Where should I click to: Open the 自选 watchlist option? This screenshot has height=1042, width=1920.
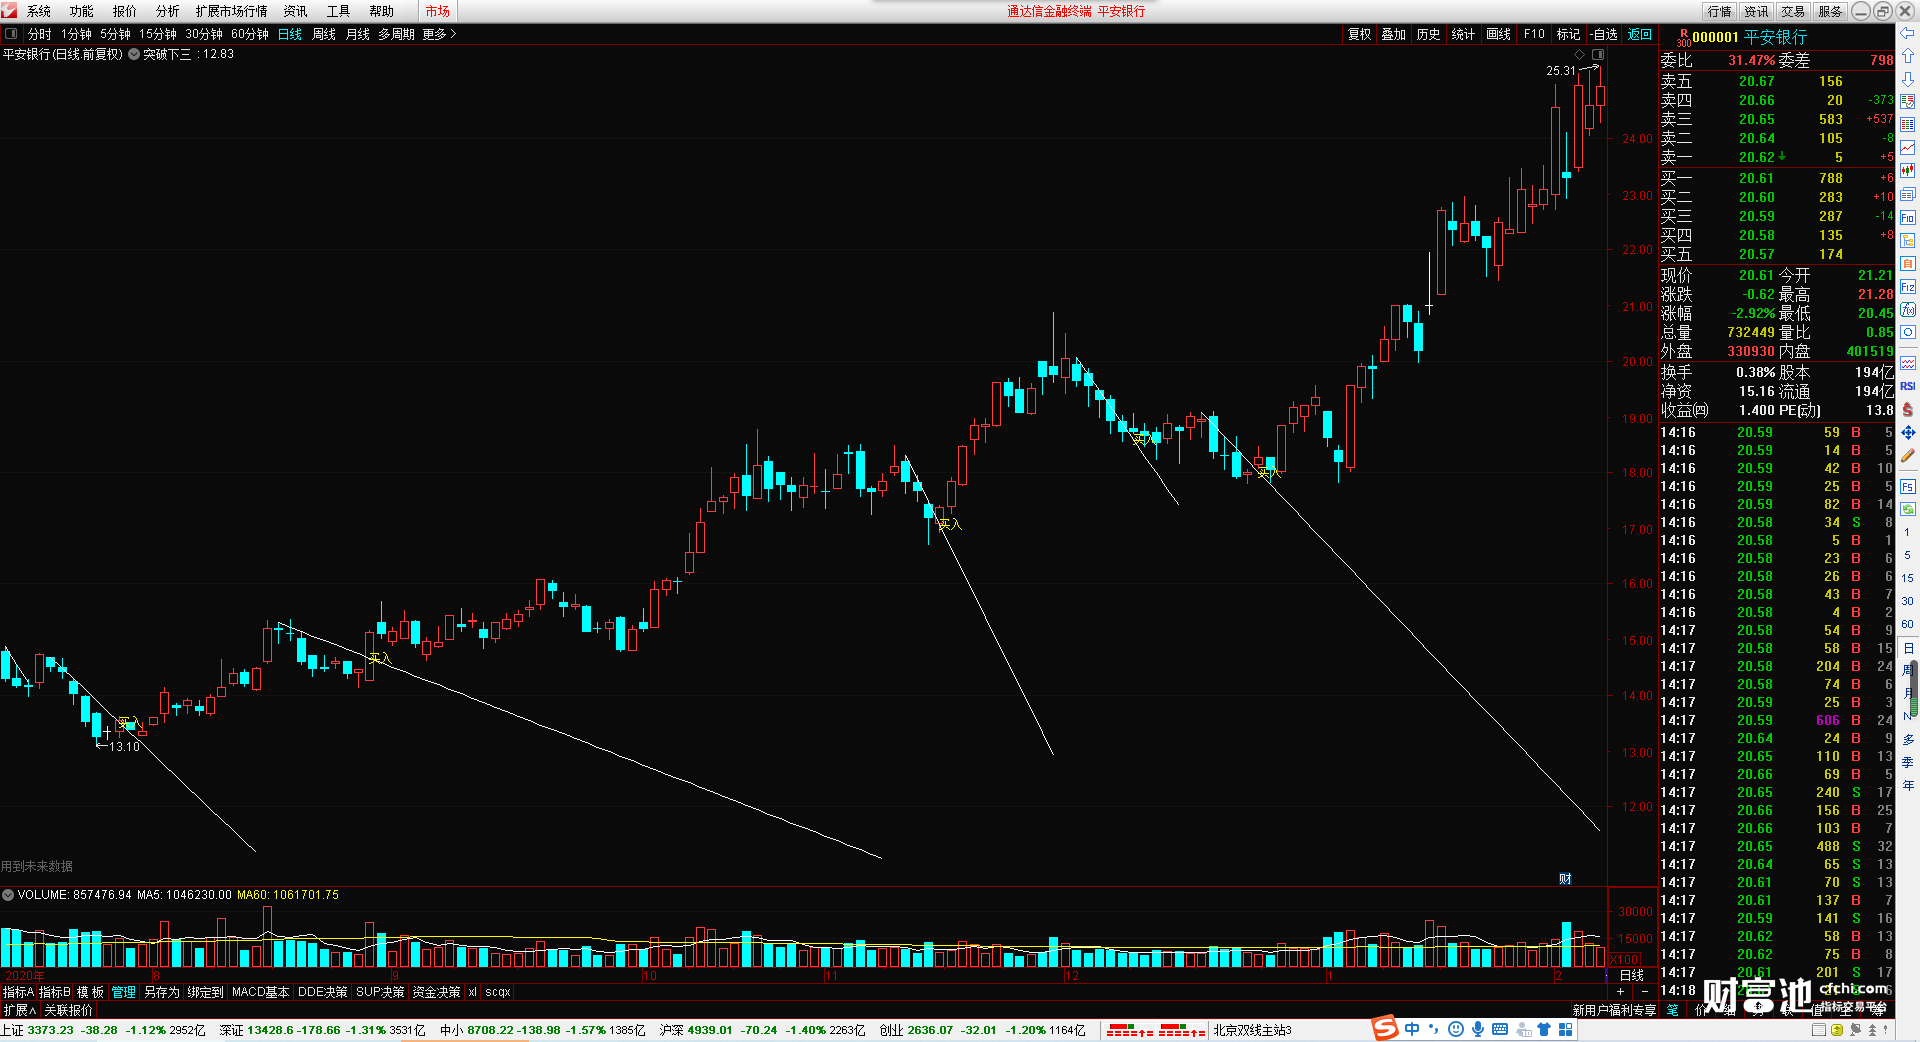(1604, 34)
